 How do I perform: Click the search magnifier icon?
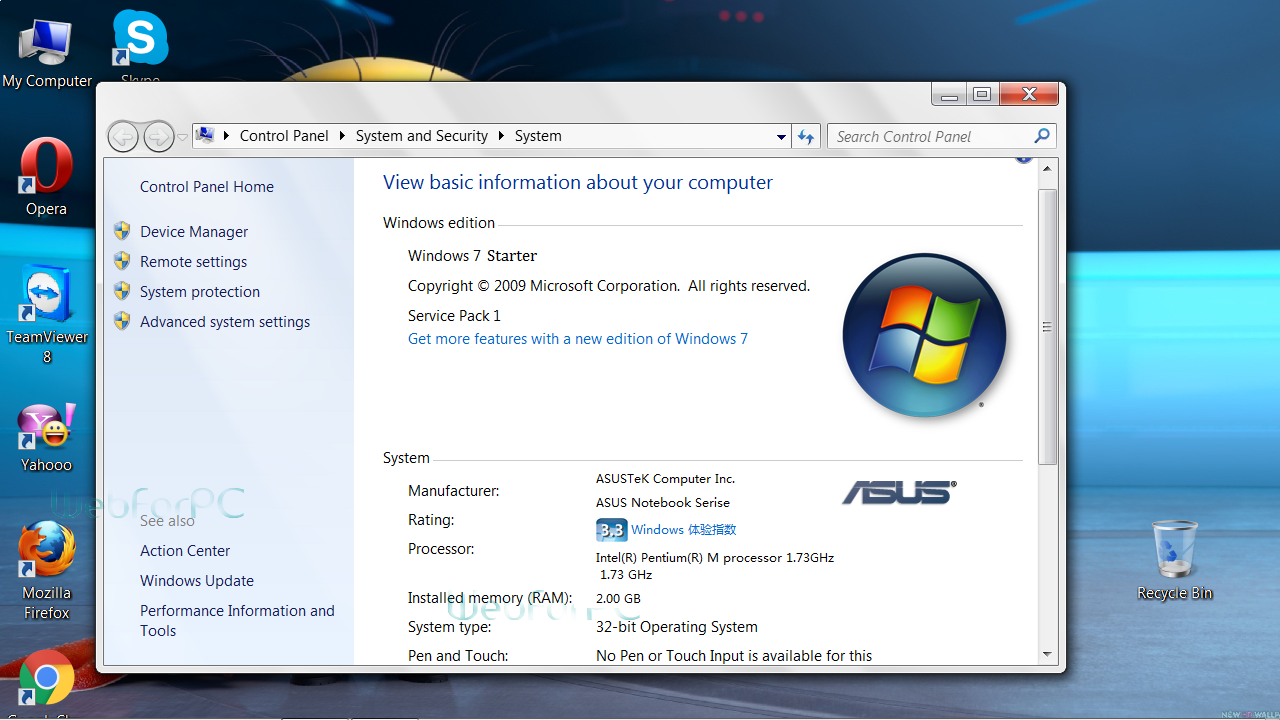click(x=1042, y=136)
